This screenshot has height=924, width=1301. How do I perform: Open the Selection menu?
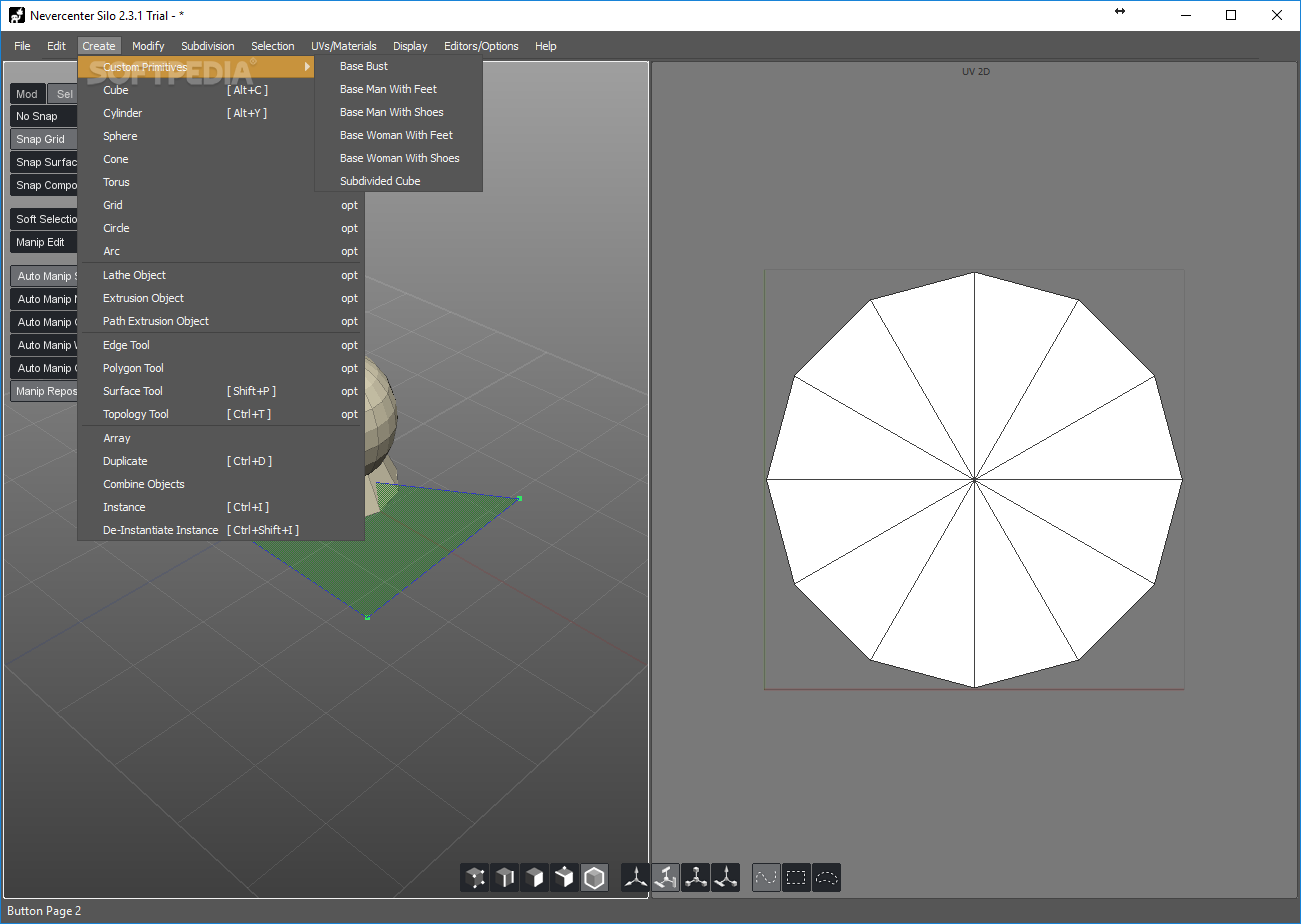[273, 46]
